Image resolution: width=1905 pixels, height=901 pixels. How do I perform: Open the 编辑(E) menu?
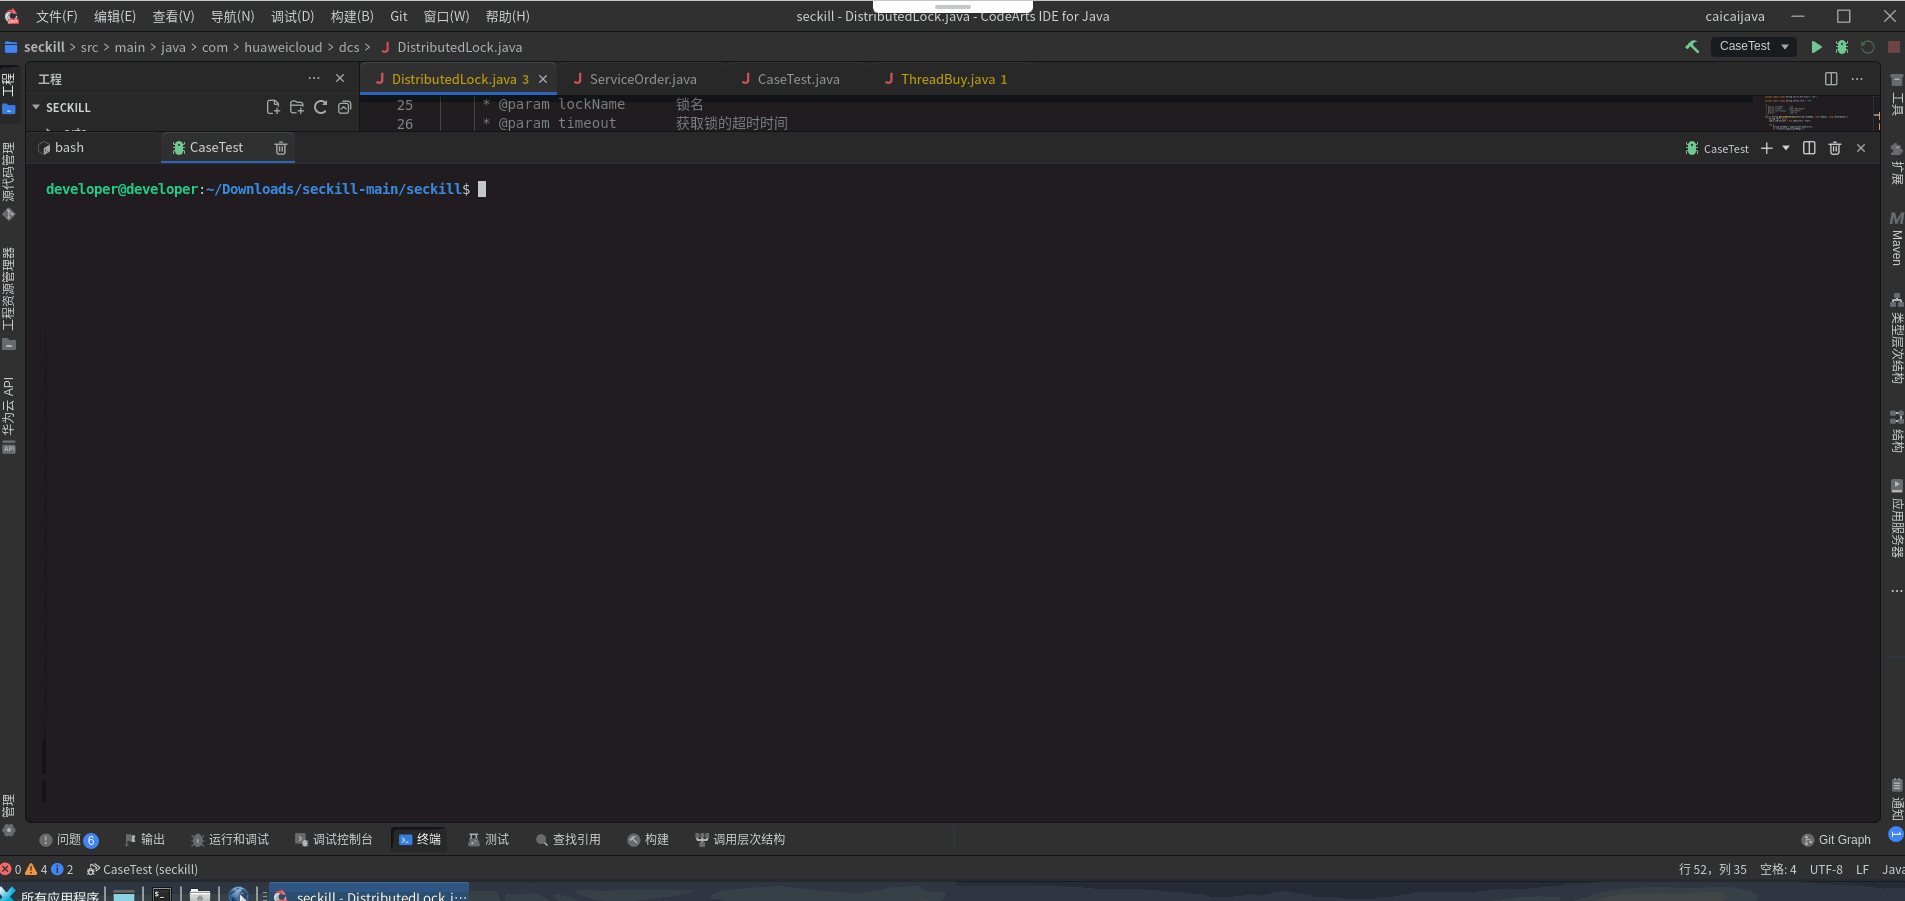pyautogui.click(x=115, y=16)
